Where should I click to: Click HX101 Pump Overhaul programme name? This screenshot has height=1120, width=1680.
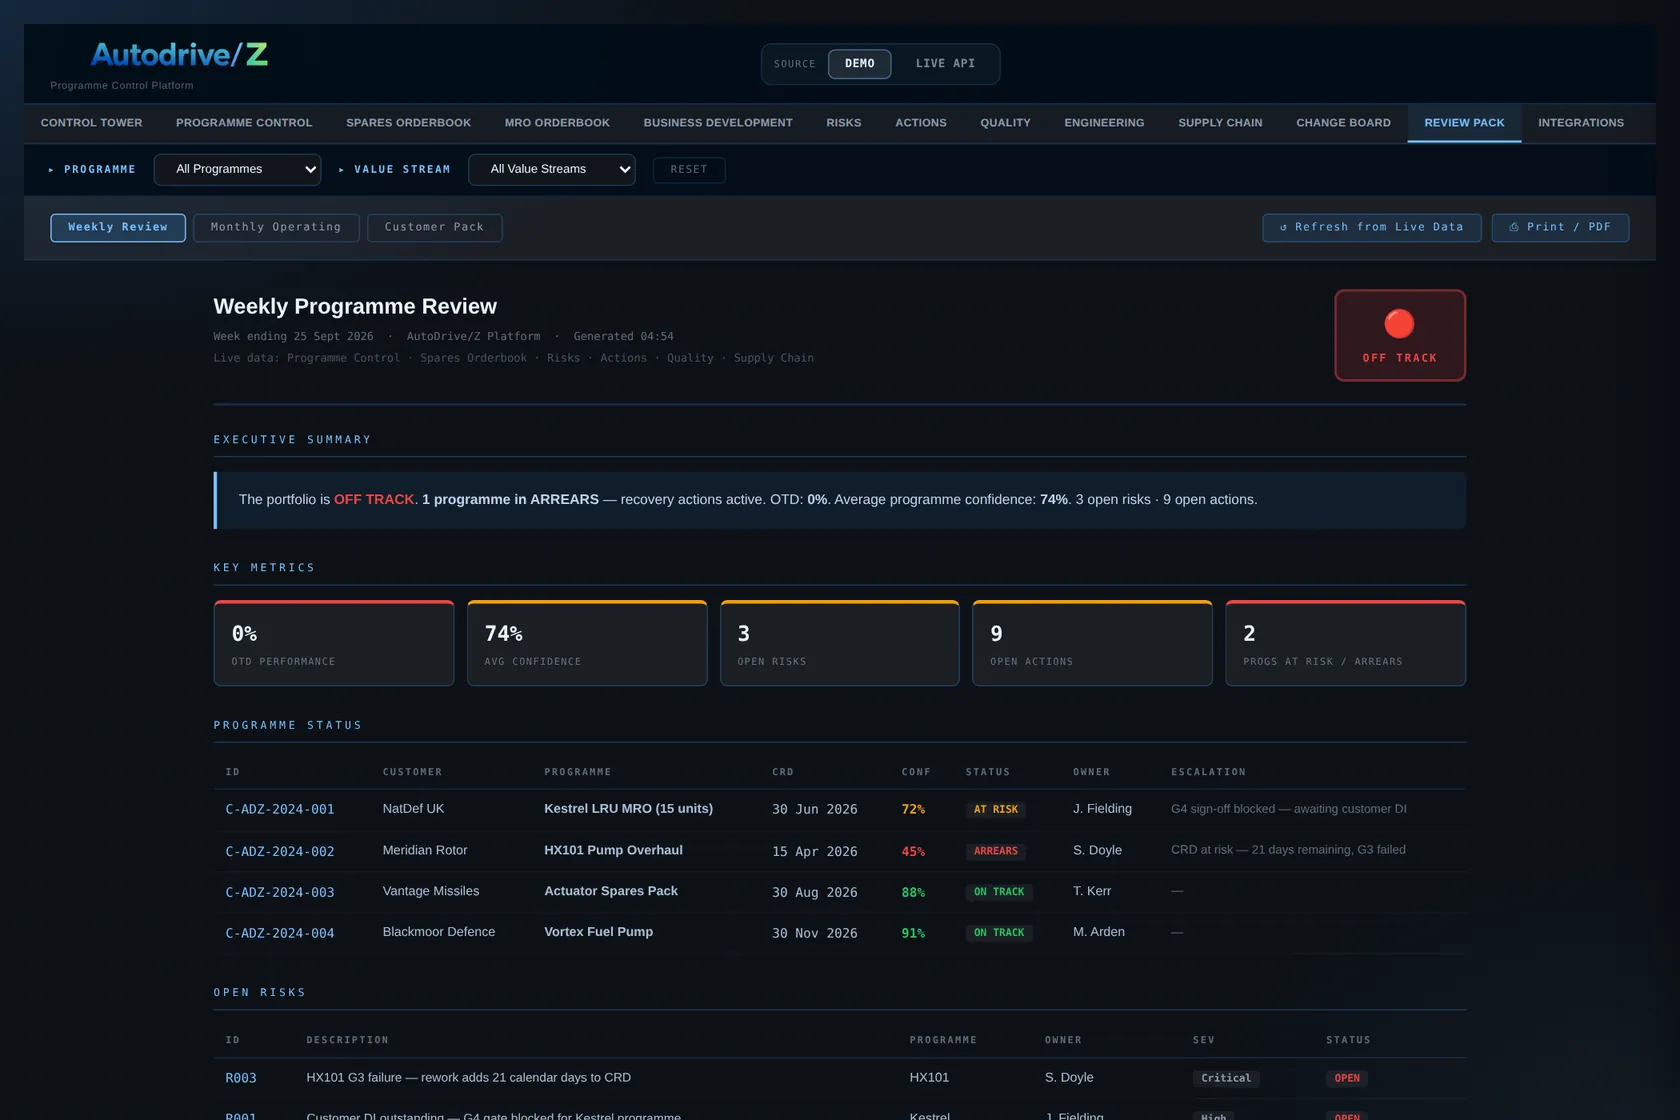pos(613,850)
